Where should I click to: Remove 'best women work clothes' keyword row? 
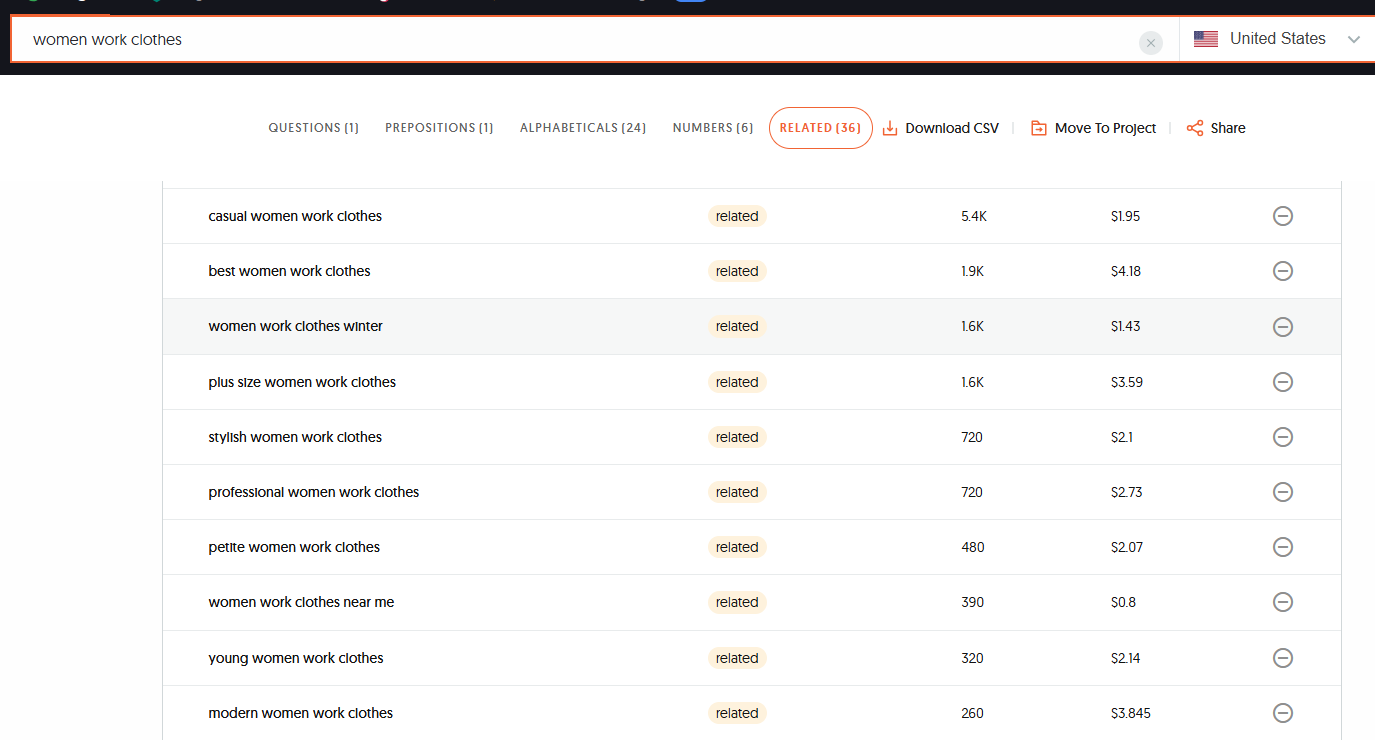(x=1283, y=271)
